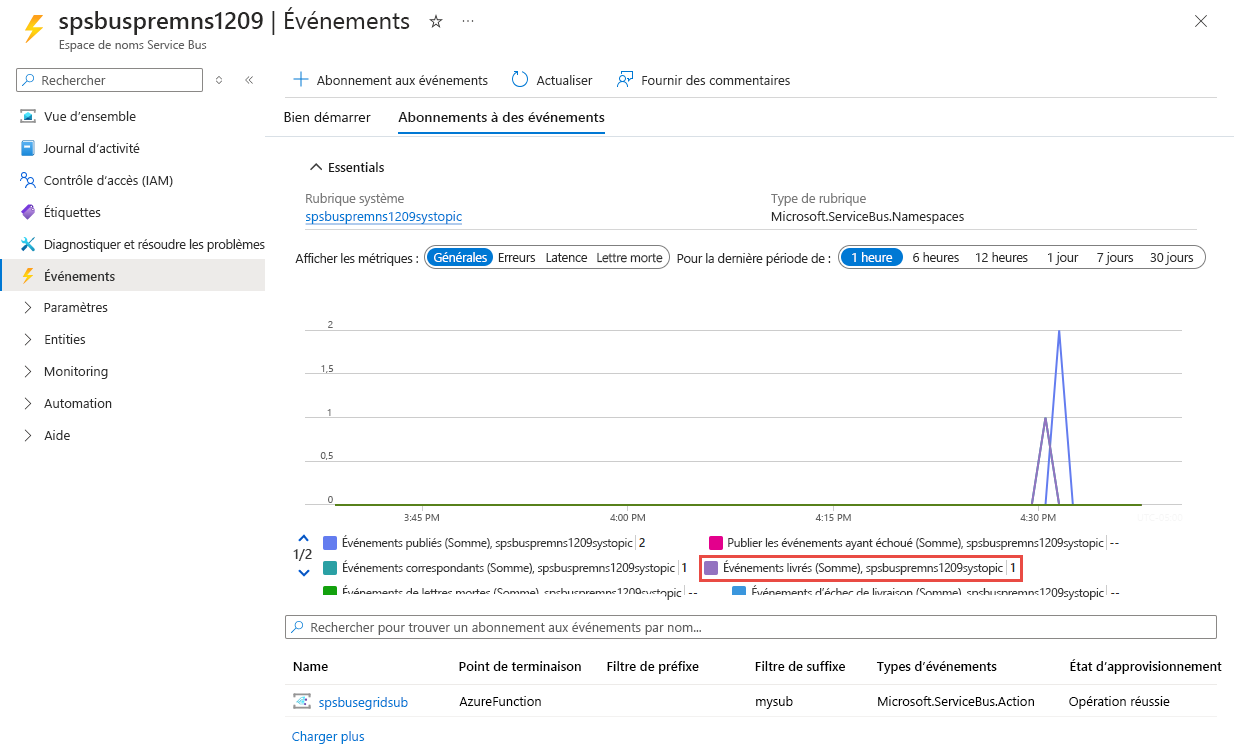Toggle Événements correspondants teal legend swatch

click(x=330, y=568)
